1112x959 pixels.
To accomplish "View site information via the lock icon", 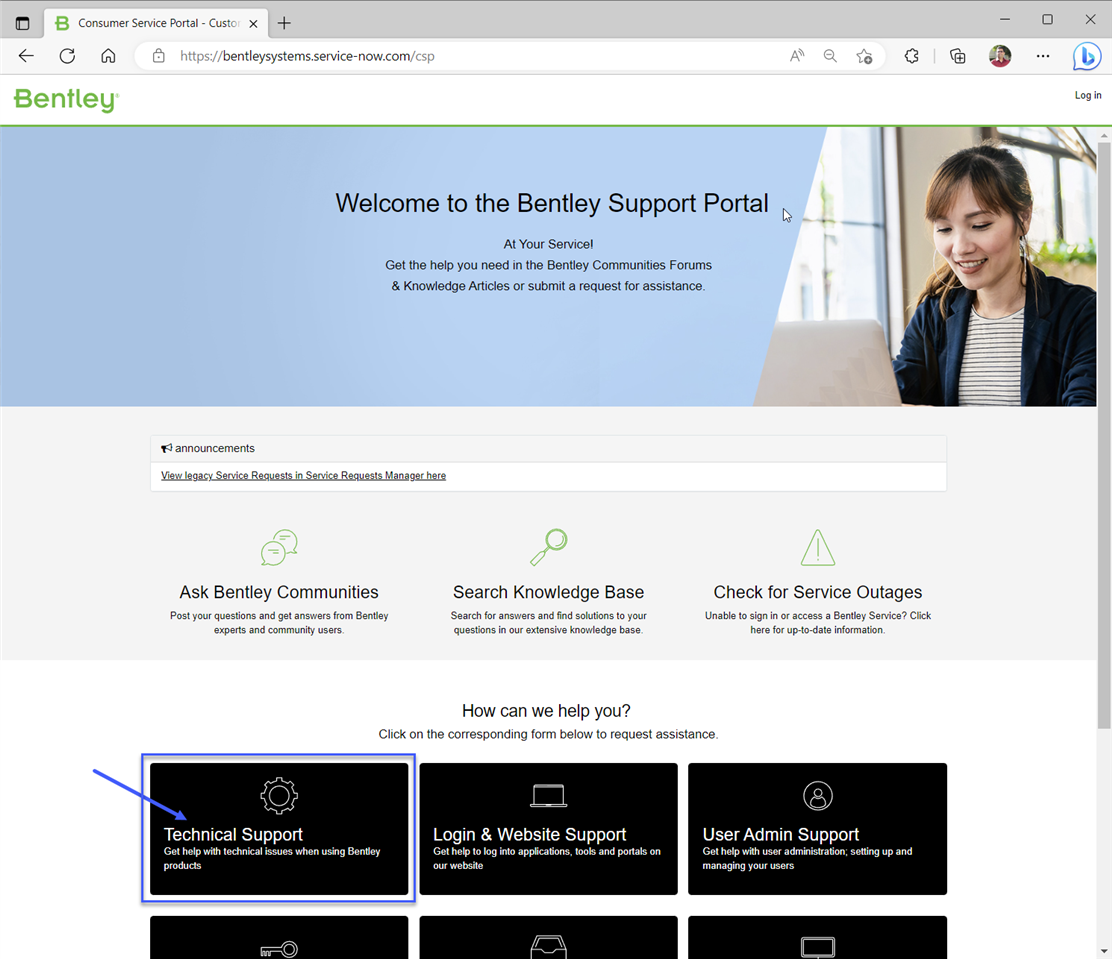I will (x=159, y=56).
